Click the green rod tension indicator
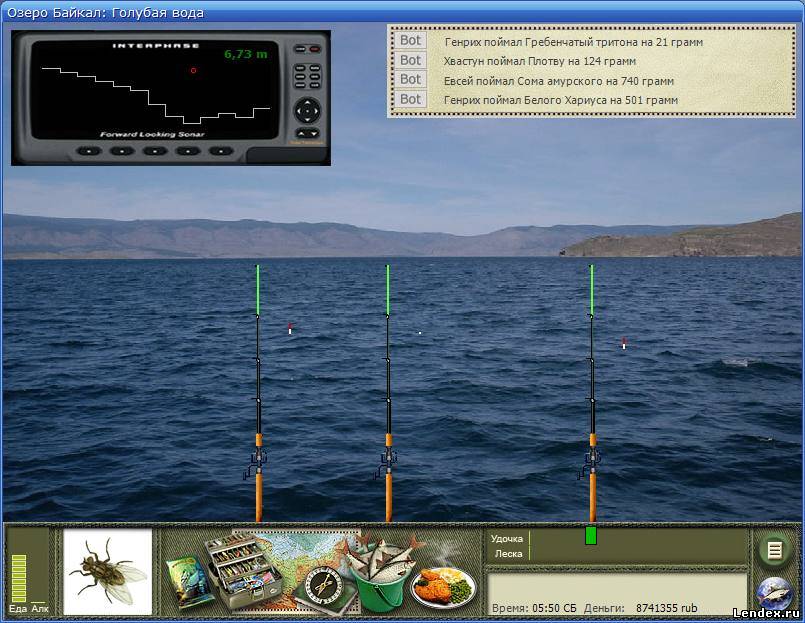The height and width of the screenshot is (623, 805). [590, 536]
